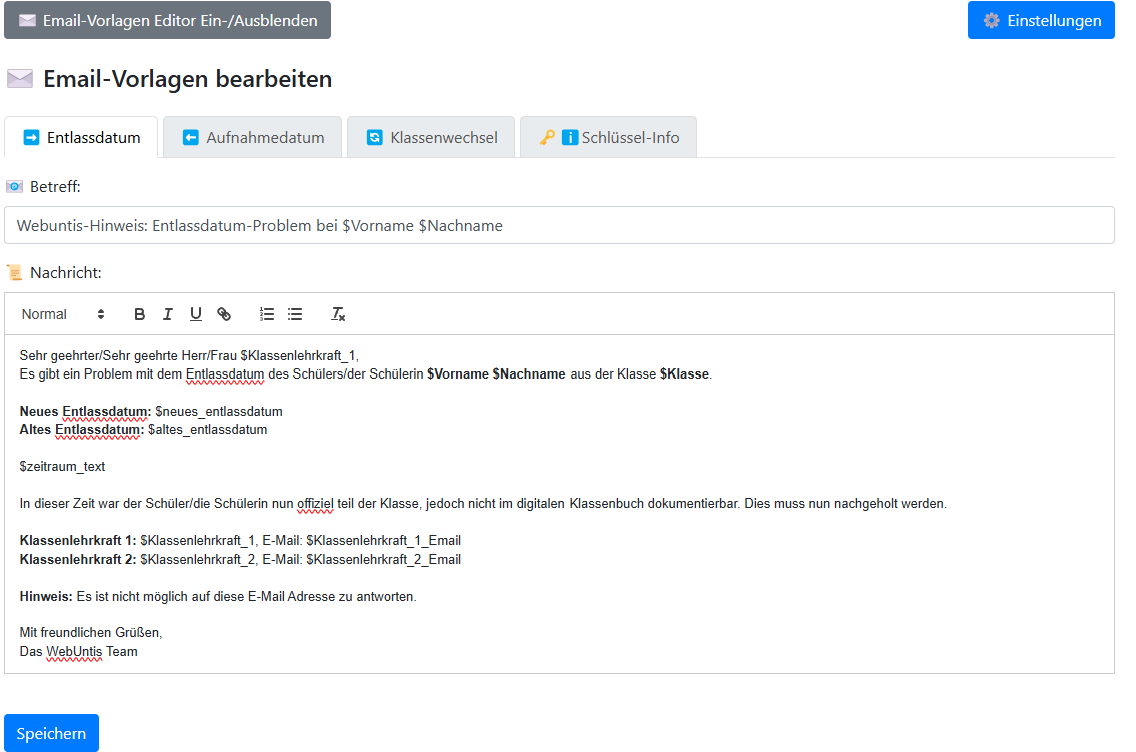Click the gear icon in Einstellungen button
Screen dimensions: 1136x752
click(992, 20)
